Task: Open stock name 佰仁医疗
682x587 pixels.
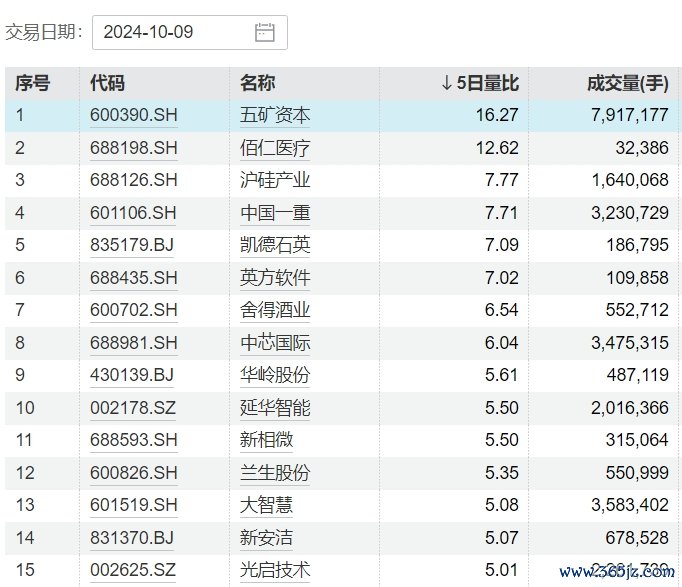Action: [x=275, y=148]
